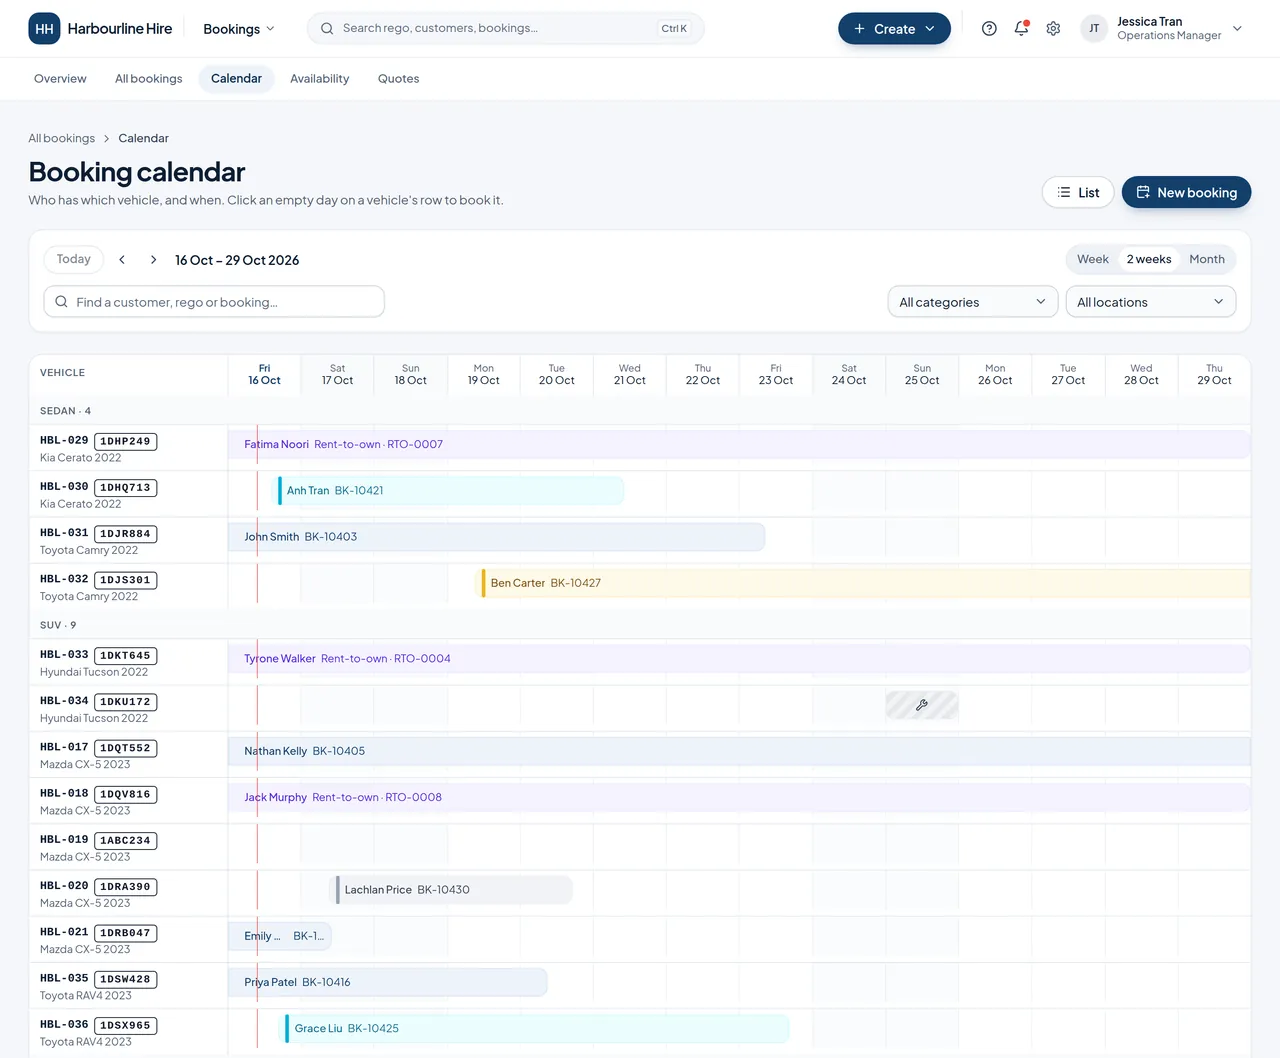The width and height of the screenshot is (1280, 1058).
Task: Open the Bookings dropdown menu
Action: pyautogui.click(x=239, y=29)
